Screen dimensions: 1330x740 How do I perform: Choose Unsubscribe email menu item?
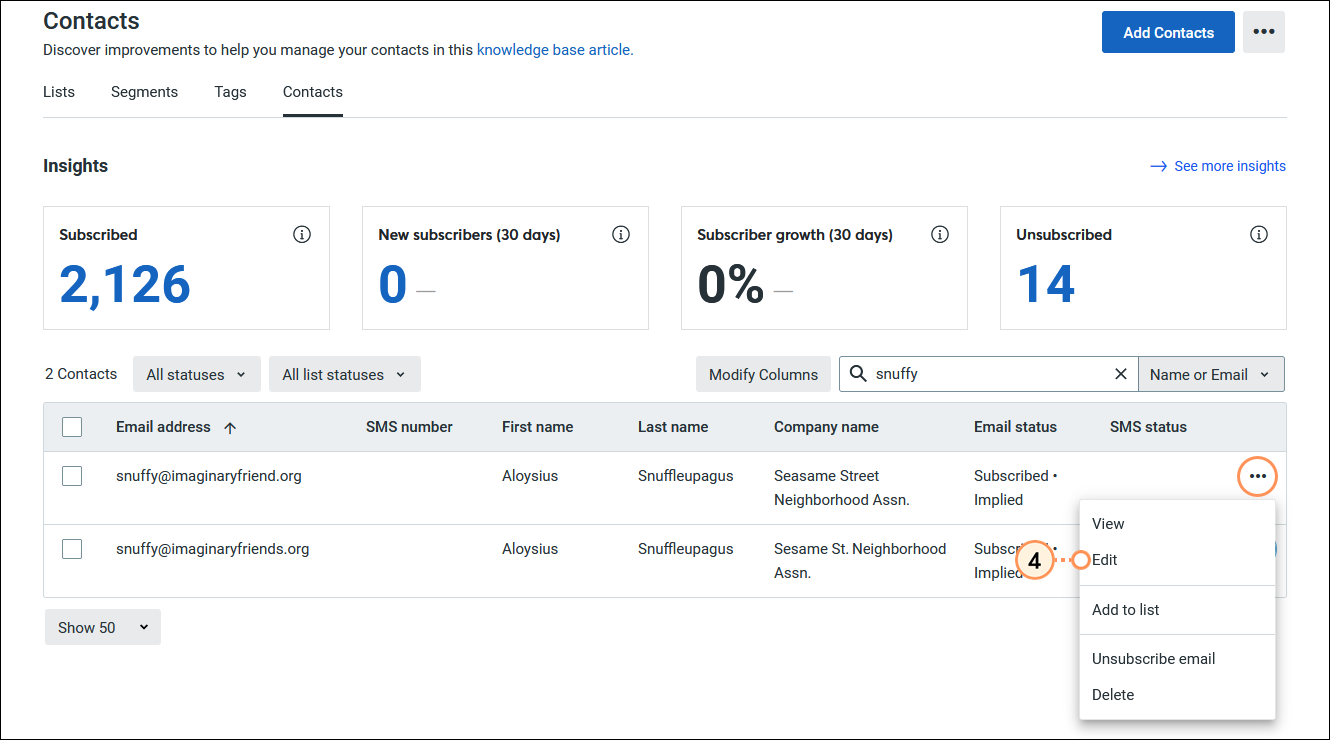[x=1177, y=659]
